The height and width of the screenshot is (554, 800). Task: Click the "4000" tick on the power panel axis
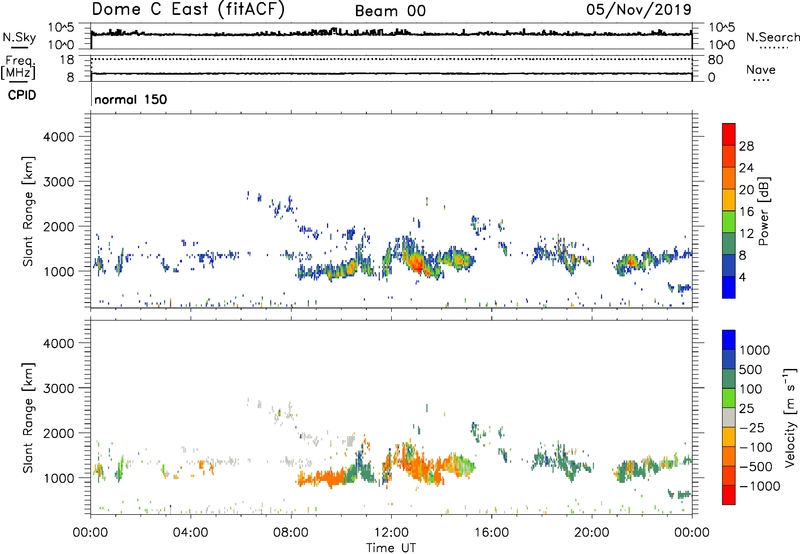[x=58, y=137]
